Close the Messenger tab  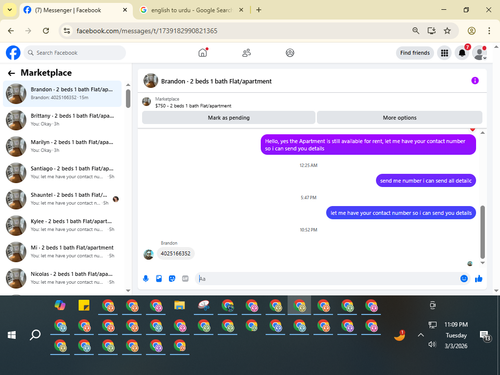(x=125, y=10)
